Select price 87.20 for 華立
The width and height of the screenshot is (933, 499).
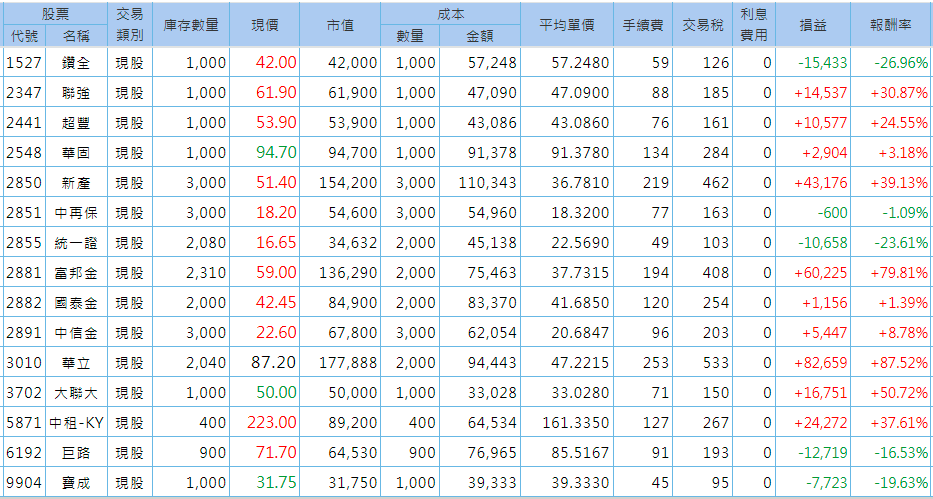click(x=274, y=363)
